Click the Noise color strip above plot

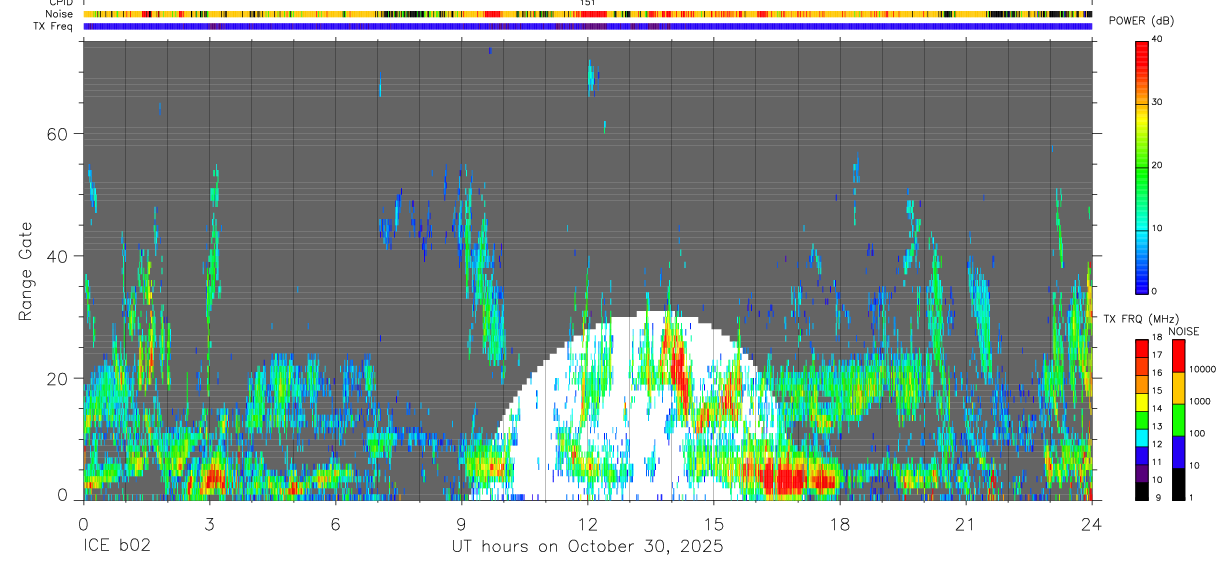[588, 14]
